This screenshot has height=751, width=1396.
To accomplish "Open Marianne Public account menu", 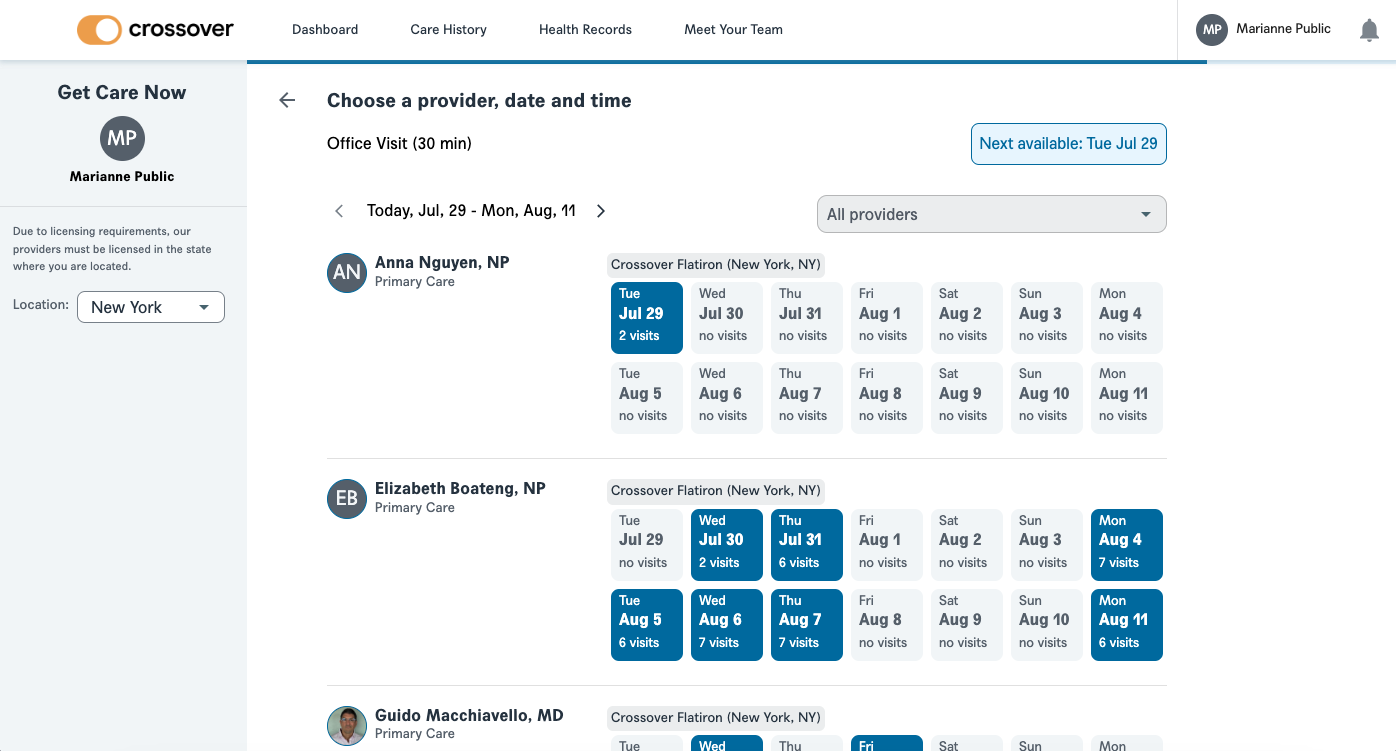I will pos(1283,29).
